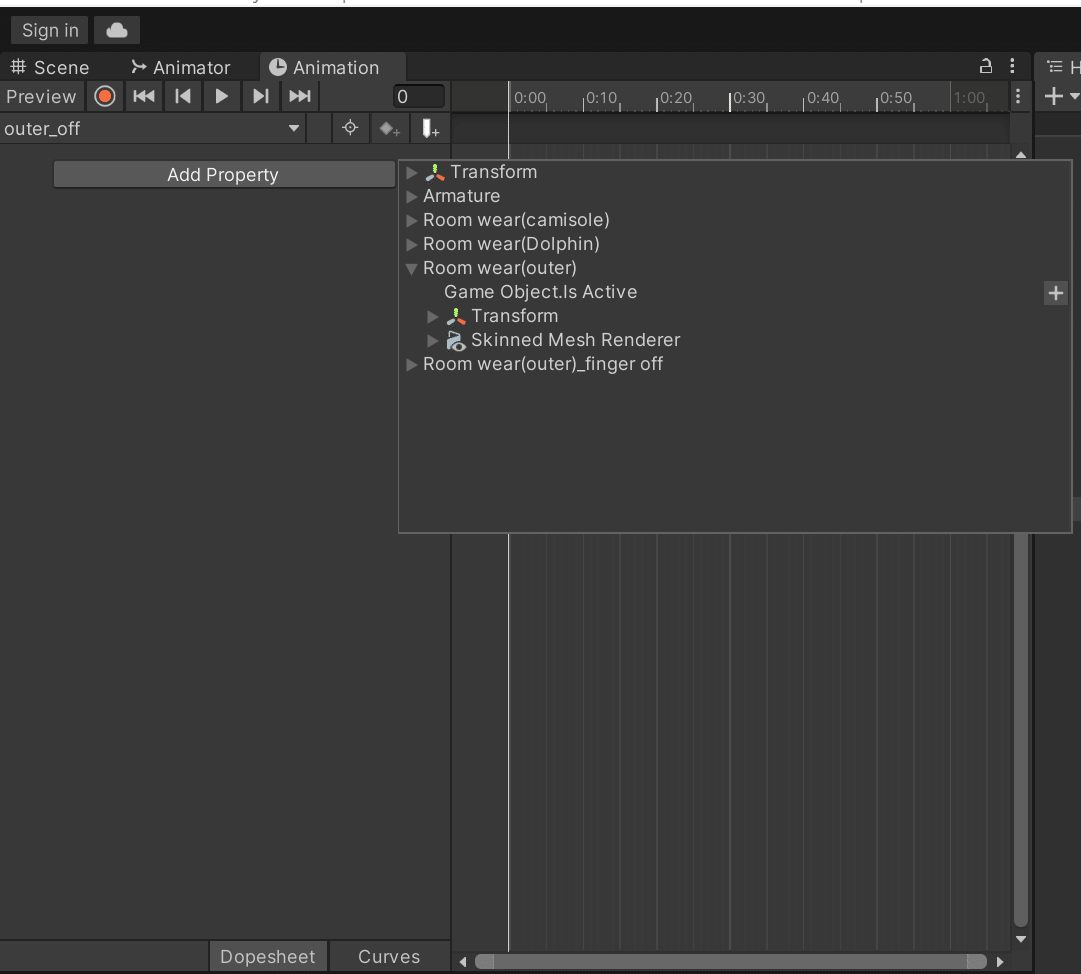Go to the previous keyframe
This screenshot has width=1081, height=974.
[x=181, y=96]
